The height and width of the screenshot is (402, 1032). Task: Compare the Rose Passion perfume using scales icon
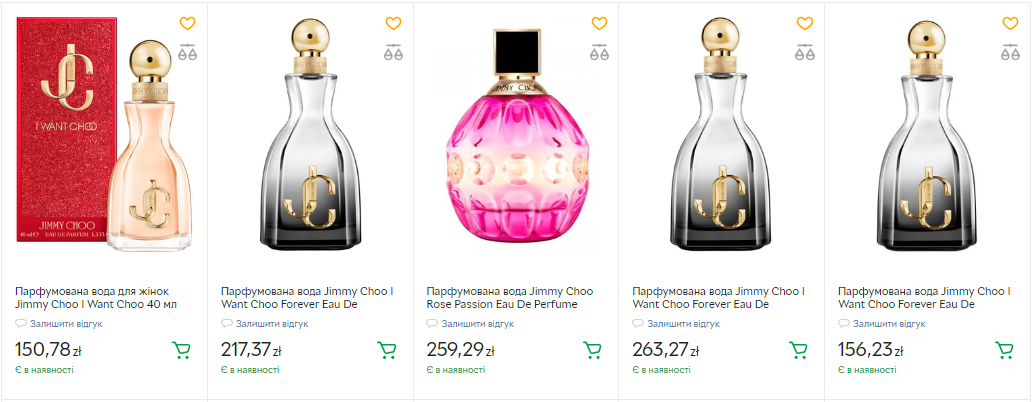click(x=599, y=53)
